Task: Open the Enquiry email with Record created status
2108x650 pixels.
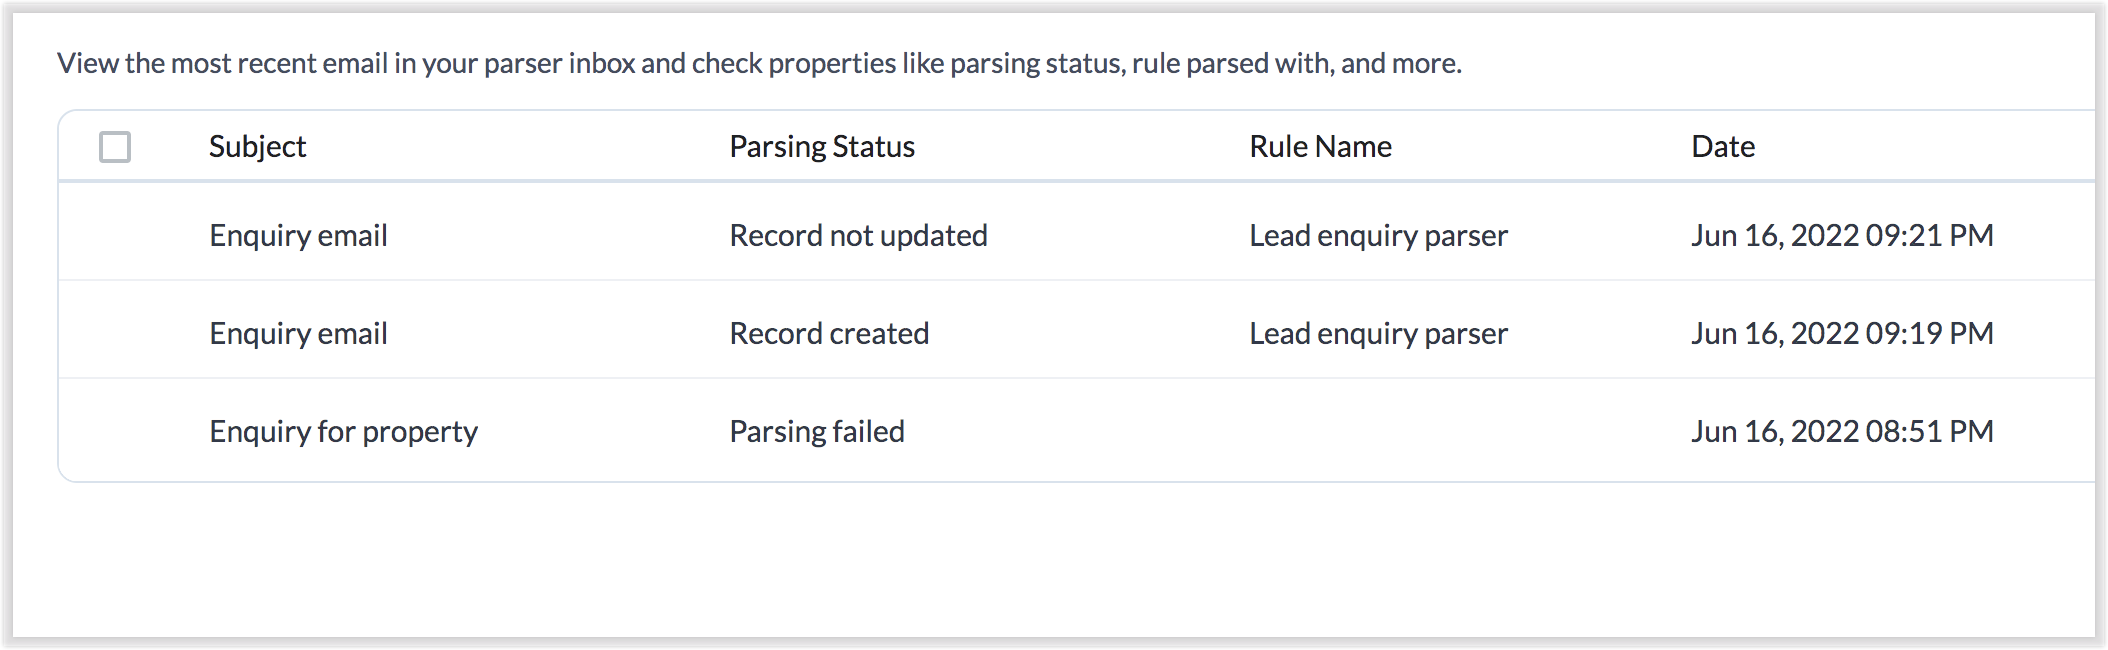Action: pyautogui.click(x=298, y=334)
